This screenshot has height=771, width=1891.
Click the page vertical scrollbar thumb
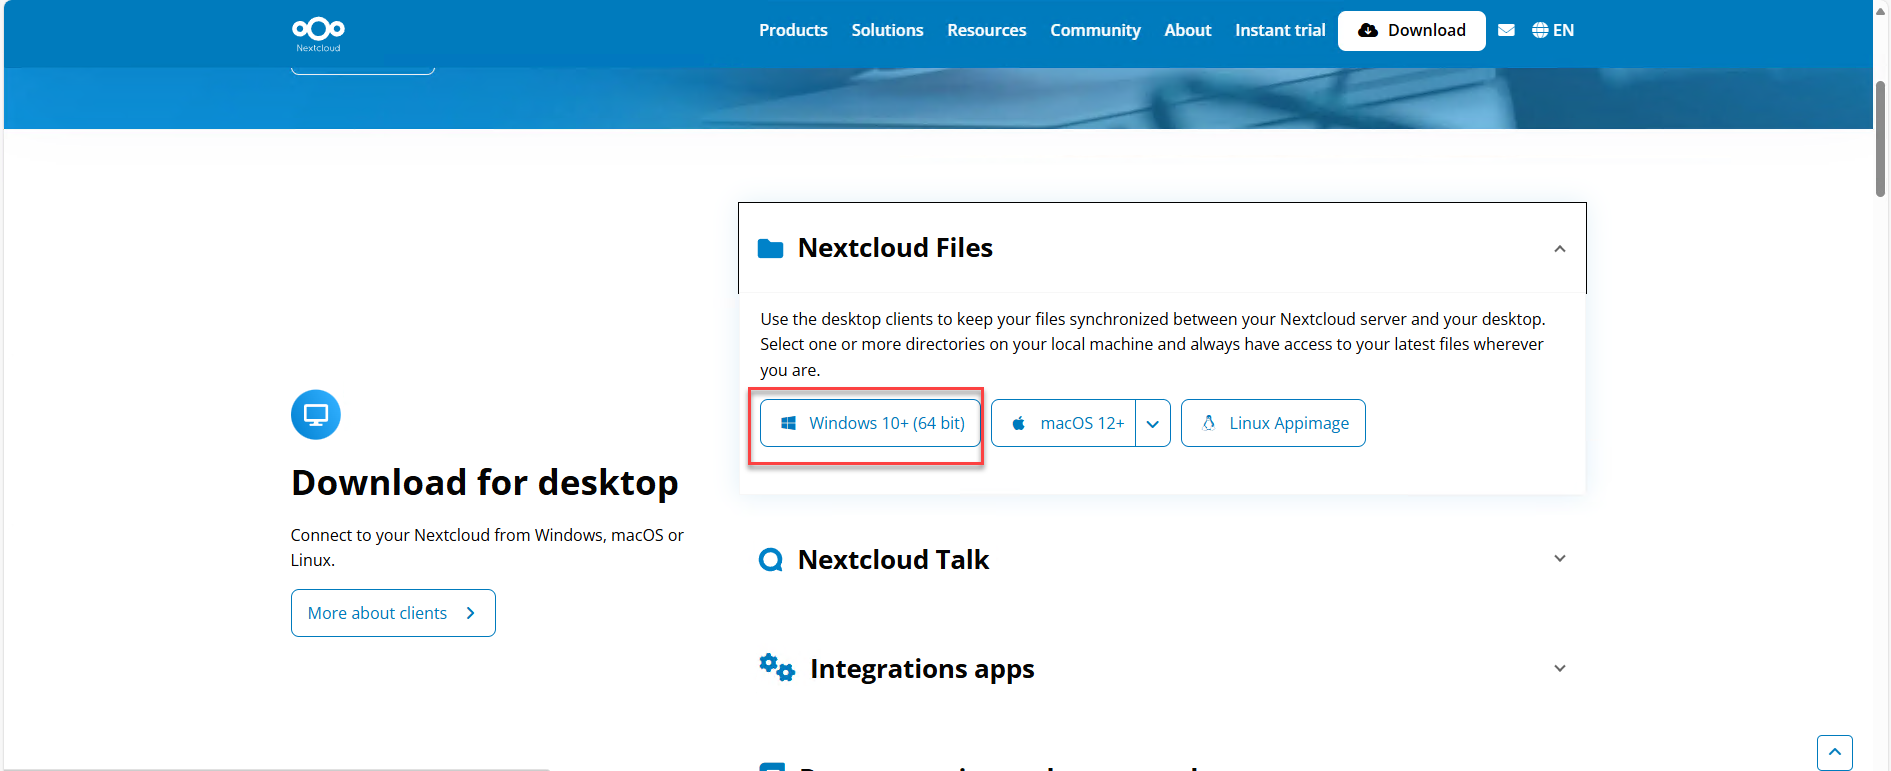[1880, 140]
